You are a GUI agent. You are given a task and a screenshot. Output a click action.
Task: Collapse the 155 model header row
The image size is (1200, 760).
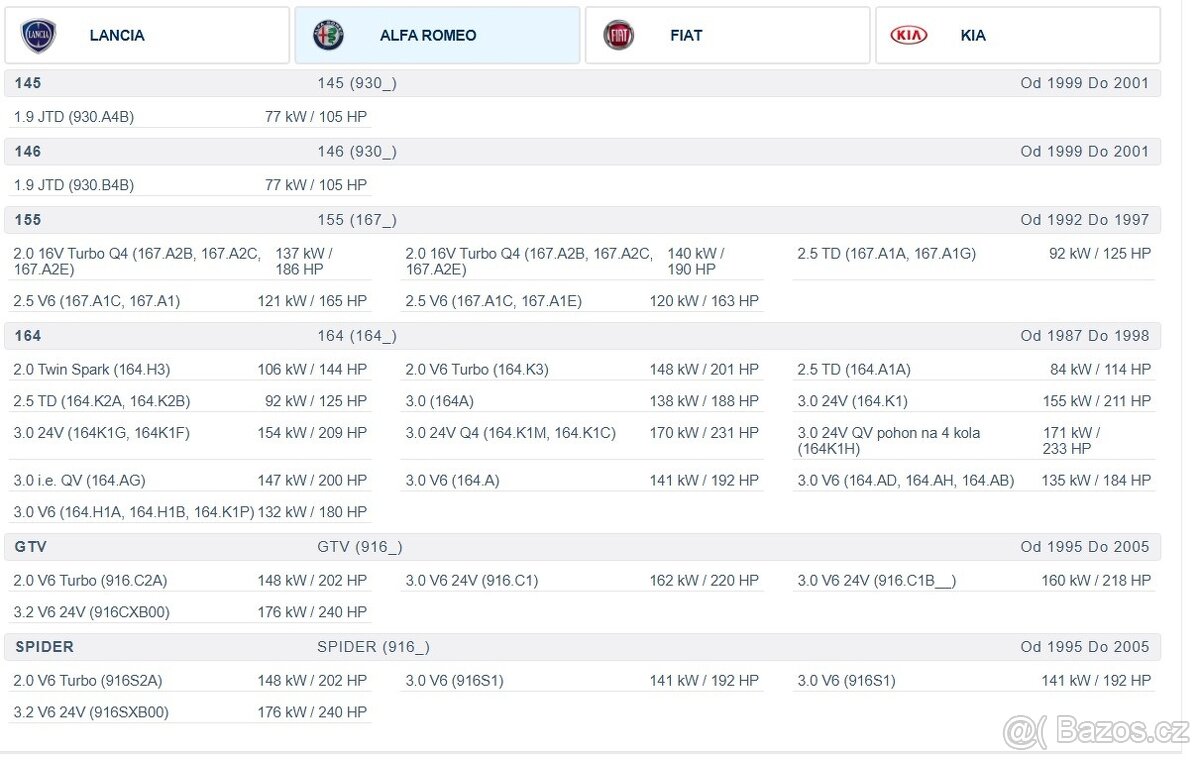click(x=583, y=219)
